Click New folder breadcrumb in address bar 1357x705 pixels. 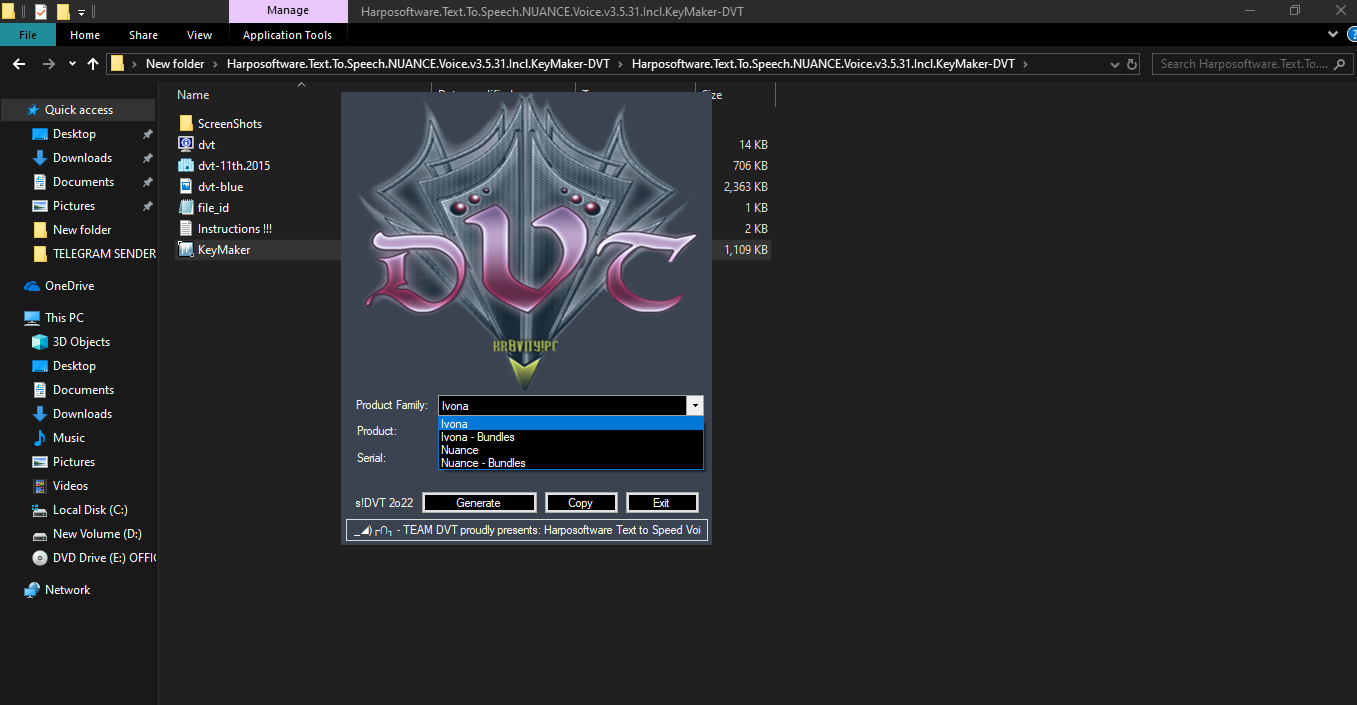pyautogui.click(x=175, y=64)
